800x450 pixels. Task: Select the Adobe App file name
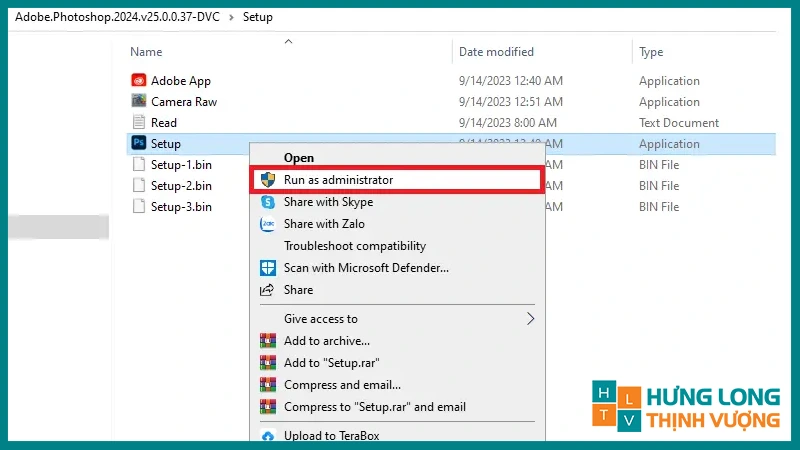(x=181, y=81)
